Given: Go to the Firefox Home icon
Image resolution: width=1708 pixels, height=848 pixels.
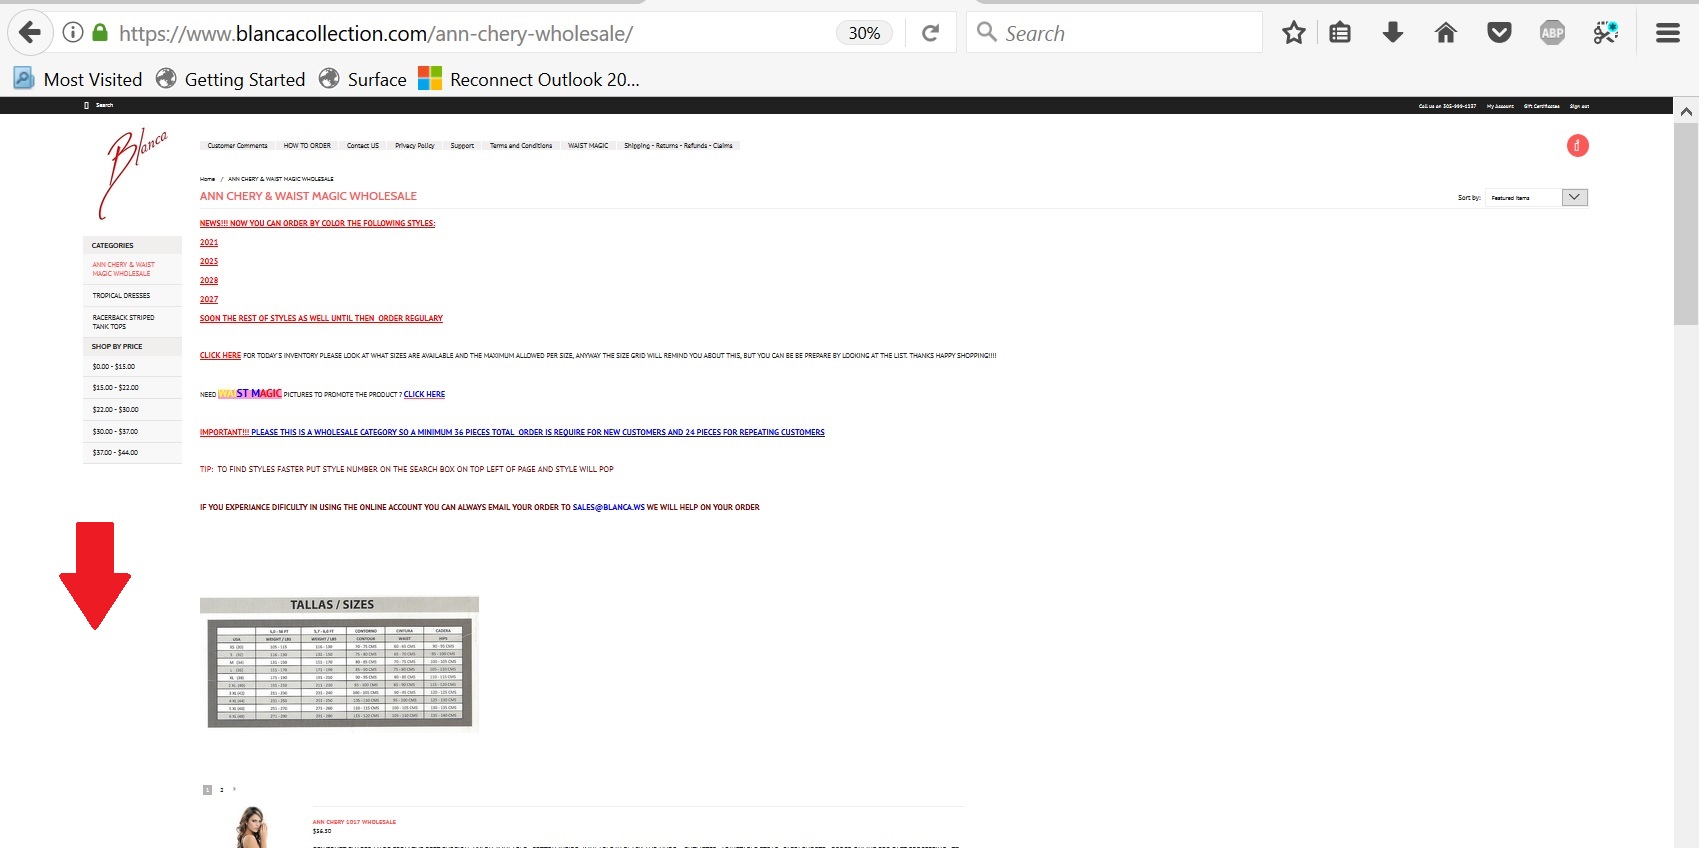Looking at the screenshot, I should click(x=1445, y=33).
